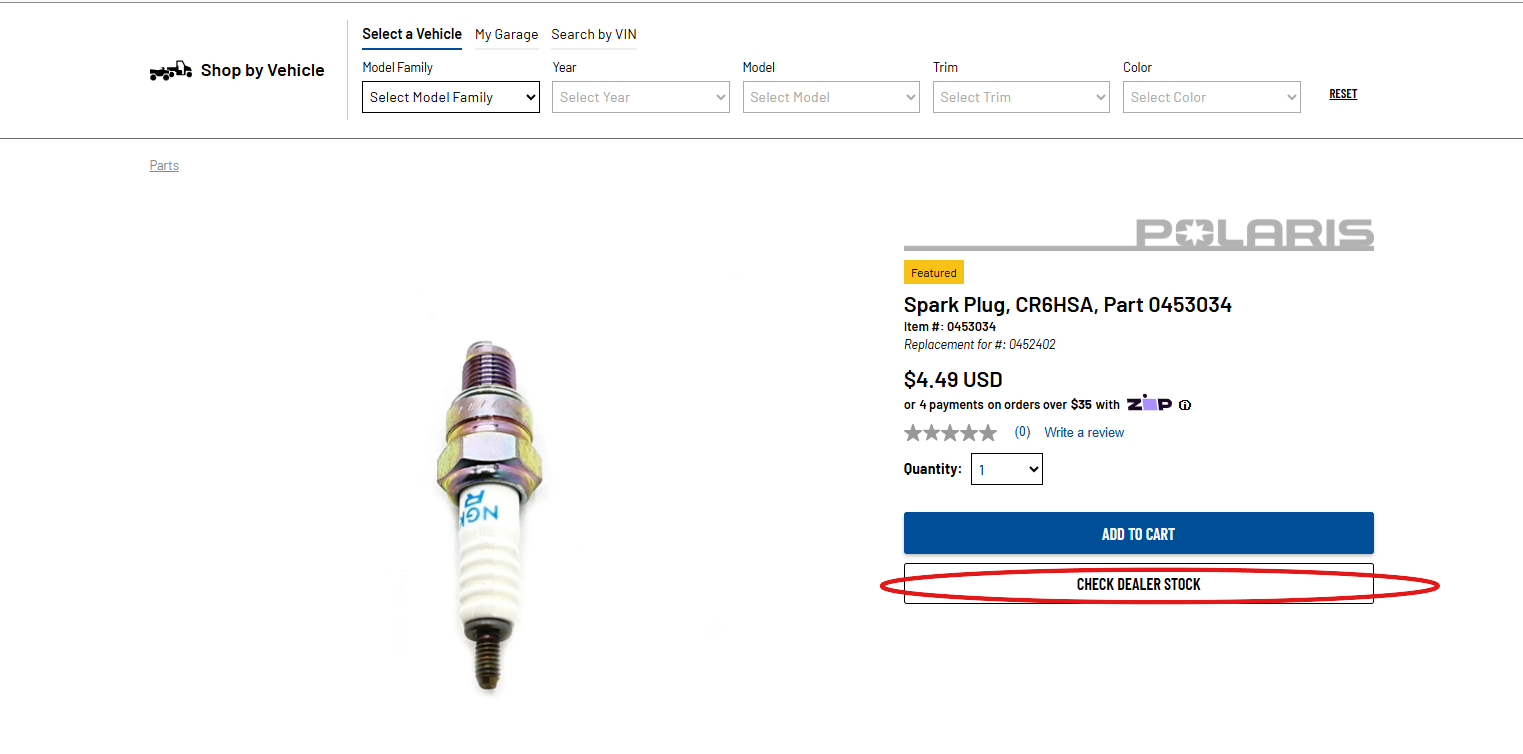1523x754 pixels.
Task: Switch to the My Garage tab
Action: coord(506,35)
